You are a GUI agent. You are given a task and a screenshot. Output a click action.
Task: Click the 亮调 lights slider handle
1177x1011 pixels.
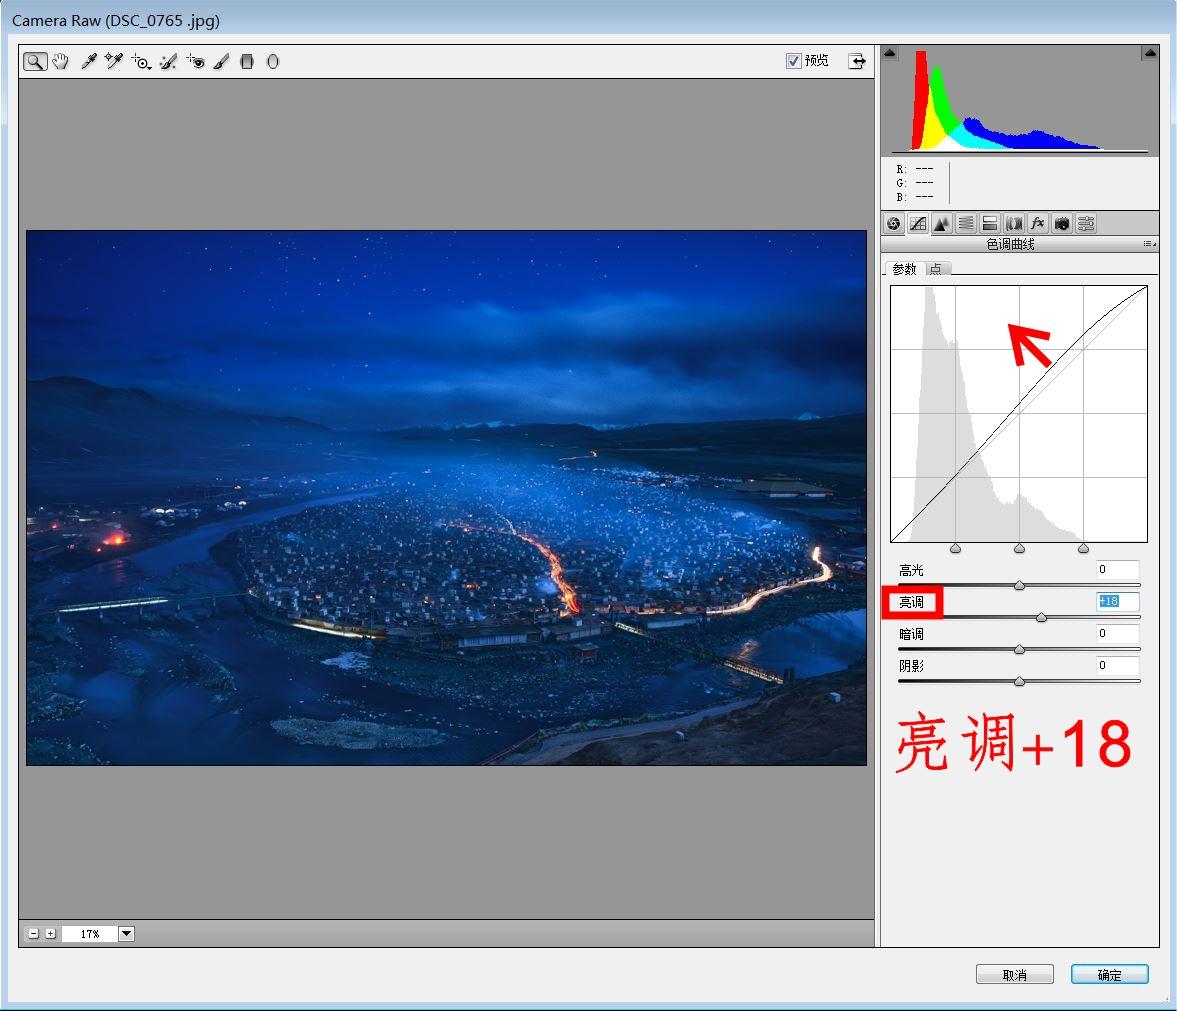1041,618
